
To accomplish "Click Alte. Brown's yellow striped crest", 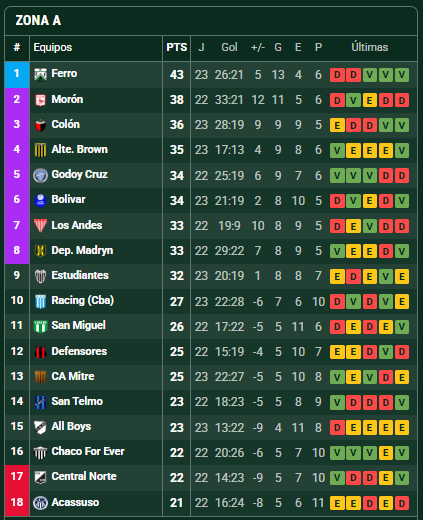I will pyautogui.click(x=40, y=150).
